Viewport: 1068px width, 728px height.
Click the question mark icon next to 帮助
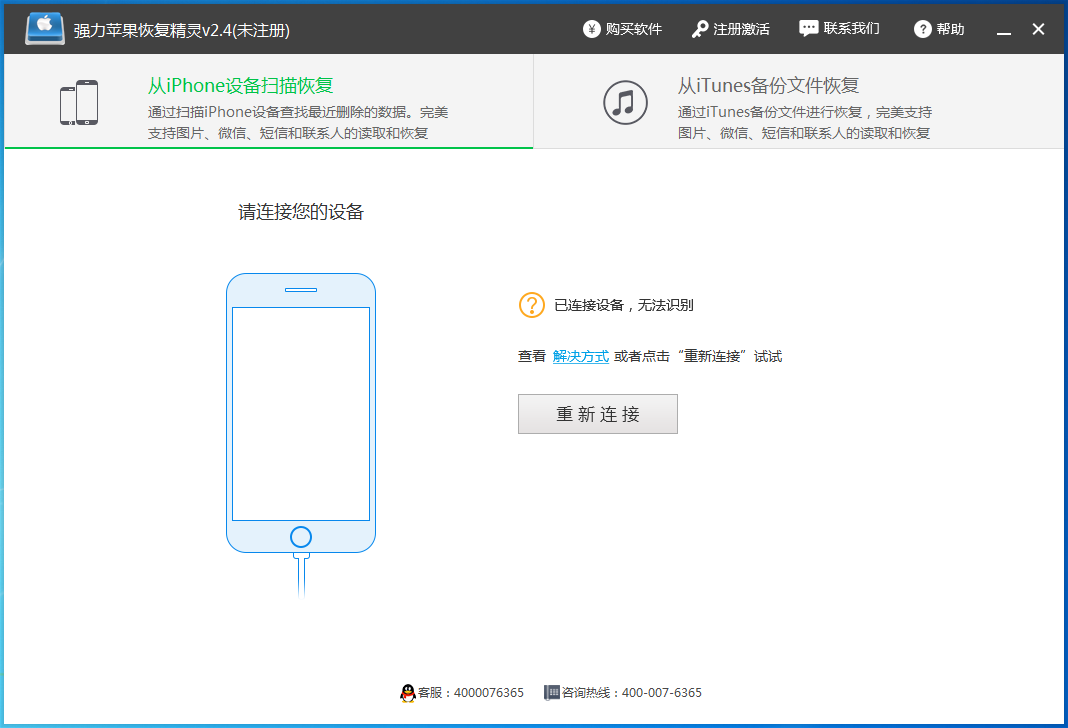(922, 29)
